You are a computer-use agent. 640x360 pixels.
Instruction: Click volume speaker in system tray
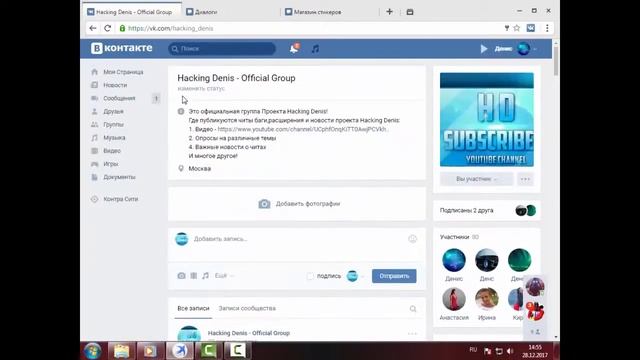[x=510, y=351]
